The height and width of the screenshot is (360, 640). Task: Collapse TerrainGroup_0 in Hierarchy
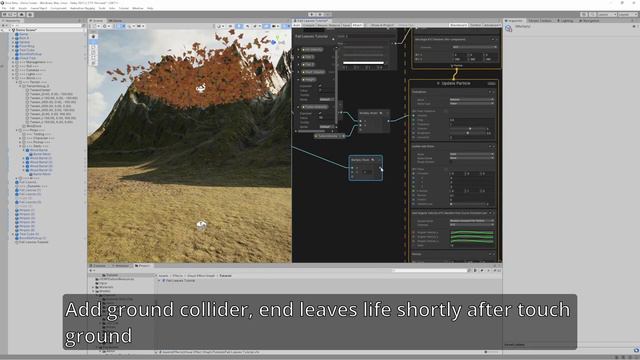point(20,86)
